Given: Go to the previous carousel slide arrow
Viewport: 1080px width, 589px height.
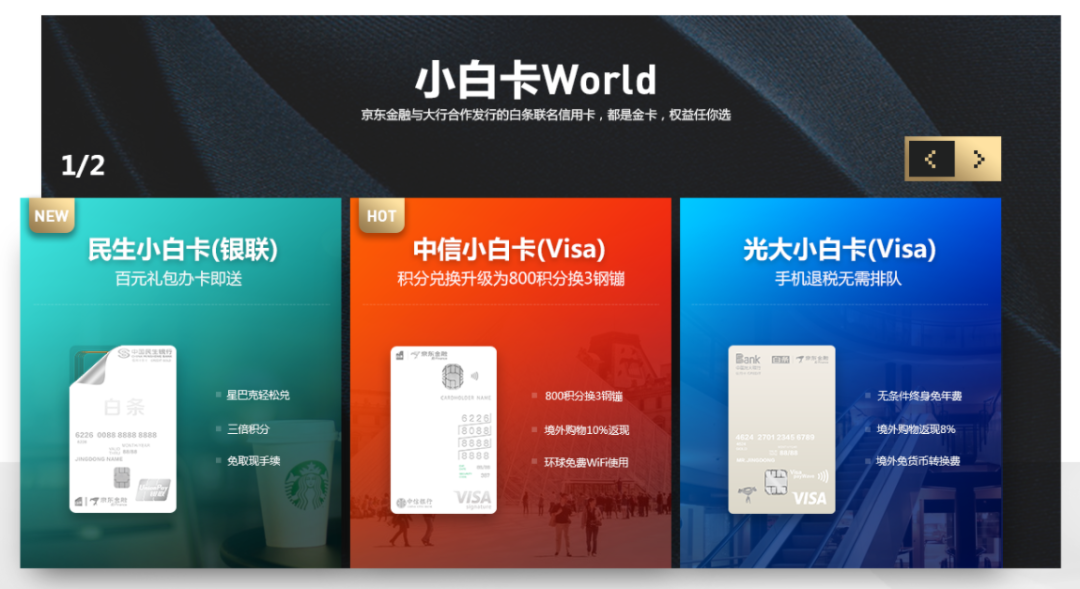Looking at the screenshot, I should click(x=931, y=159).
